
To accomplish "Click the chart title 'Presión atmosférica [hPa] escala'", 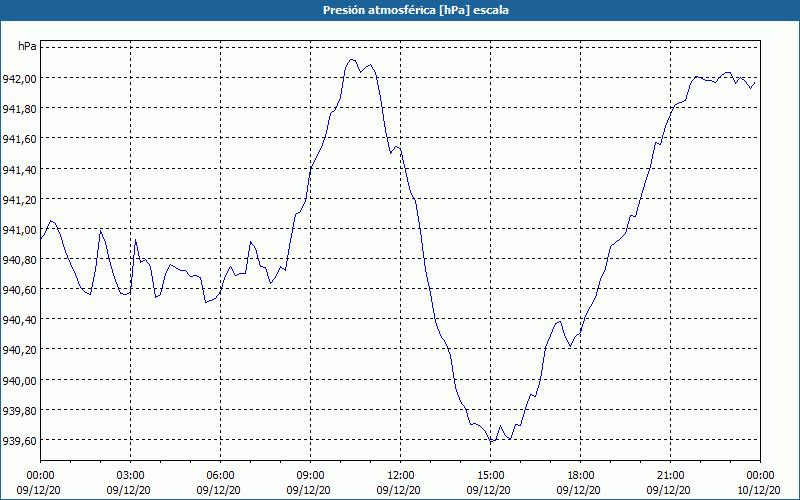I will click(x=415, y=10).
